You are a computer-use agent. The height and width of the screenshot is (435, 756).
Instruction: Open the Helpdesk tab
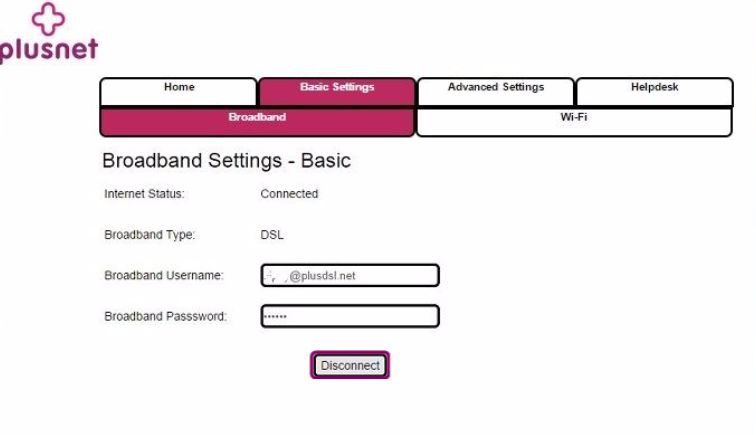[654, 89]
